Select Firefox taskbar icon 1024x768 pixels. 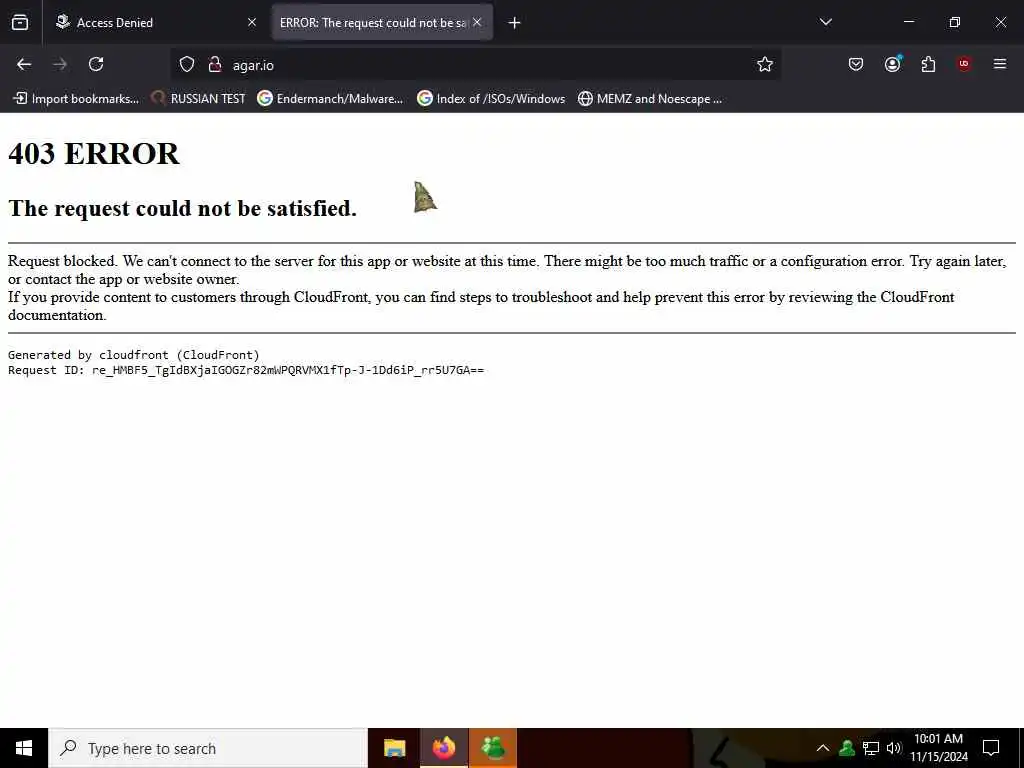tap(444, 748)
